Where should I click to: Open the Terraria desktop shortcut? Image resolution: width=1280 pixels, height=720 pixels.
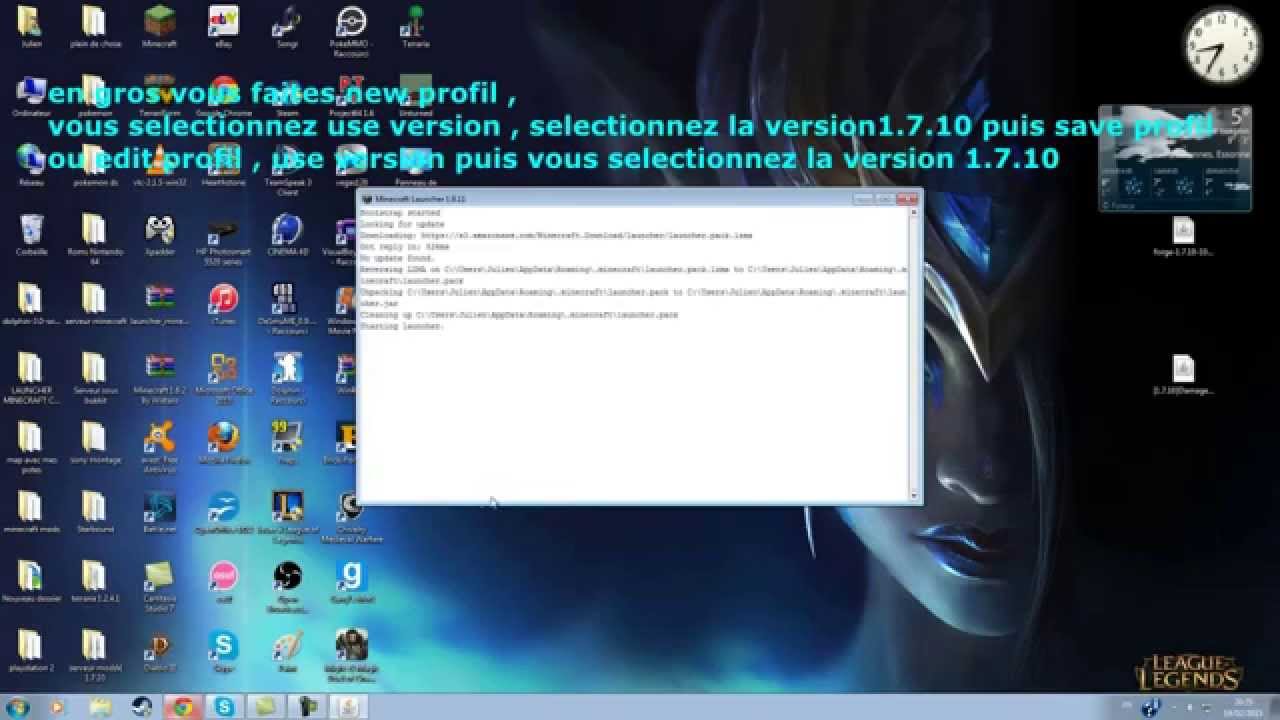coord(414,25)
